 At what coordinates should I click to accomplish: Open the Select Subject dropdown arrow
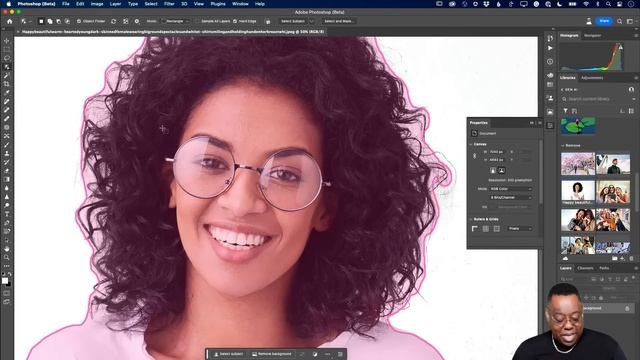click(x=312, y=21)
